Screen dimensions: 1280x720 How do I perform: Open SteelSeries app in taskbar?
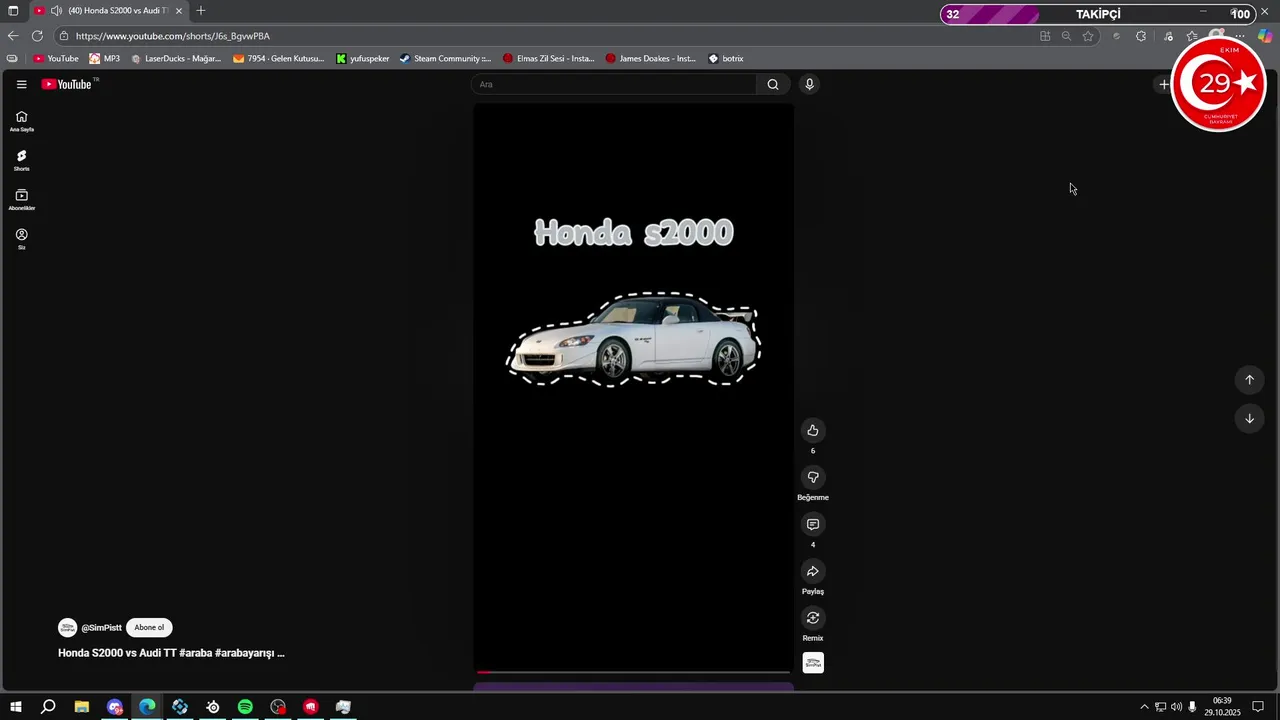point(213,707)
